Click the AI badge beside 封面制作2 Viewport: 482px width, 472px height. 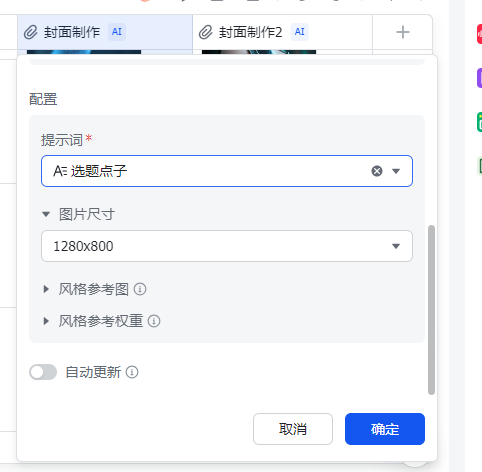(x=299, y=32)
